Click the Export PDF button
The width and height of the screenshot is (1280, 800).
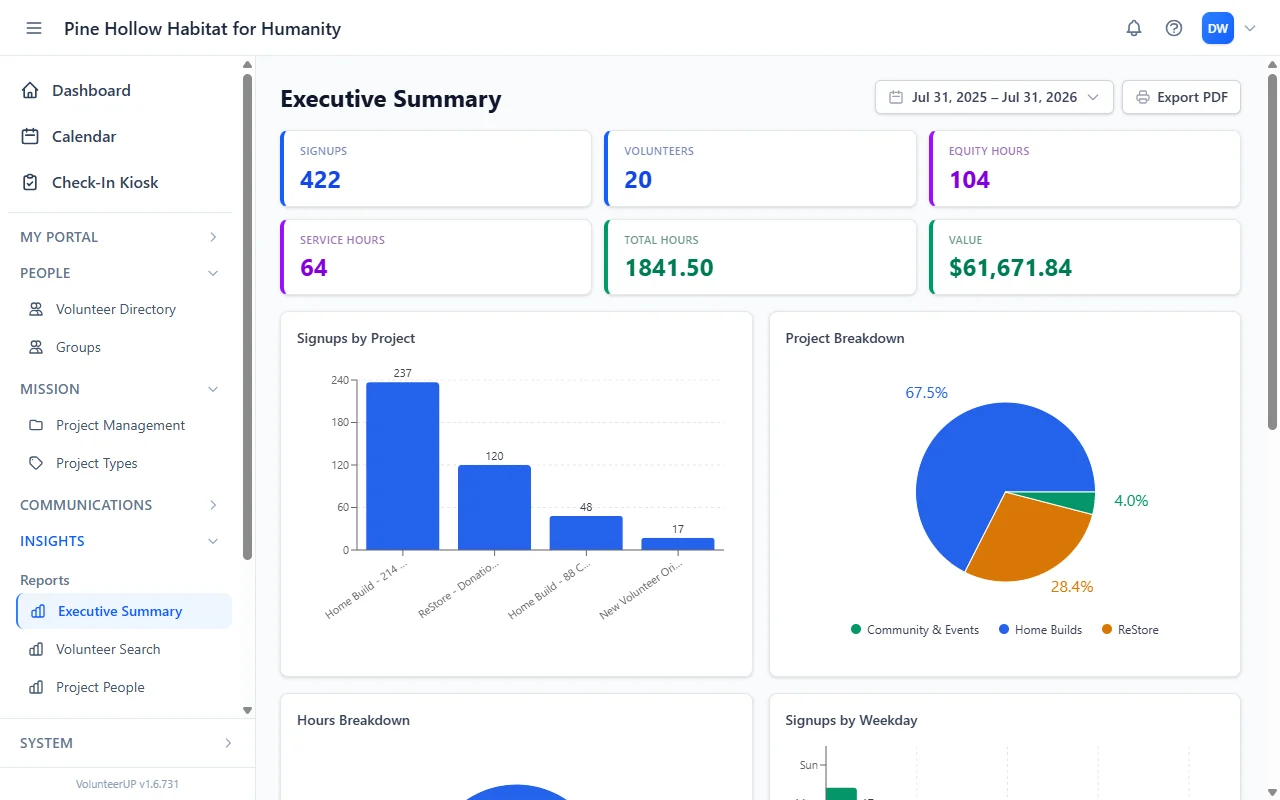(x=1181, y=97)
